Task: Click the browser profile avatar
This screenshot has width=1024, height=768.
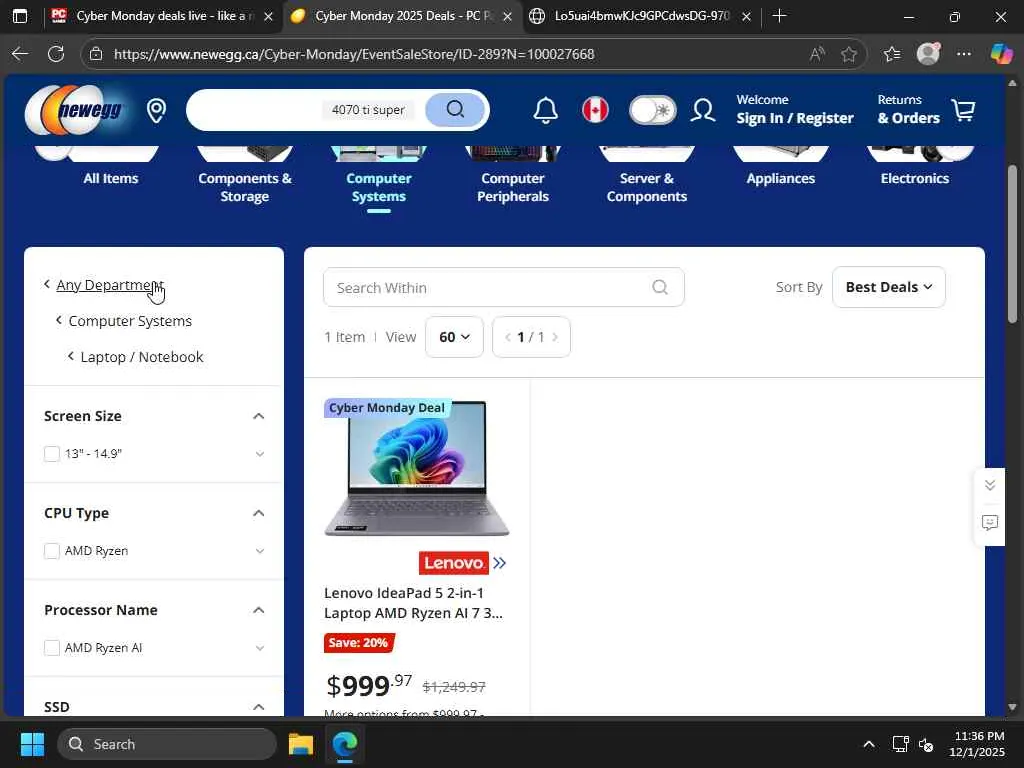Action: point(928,54)
